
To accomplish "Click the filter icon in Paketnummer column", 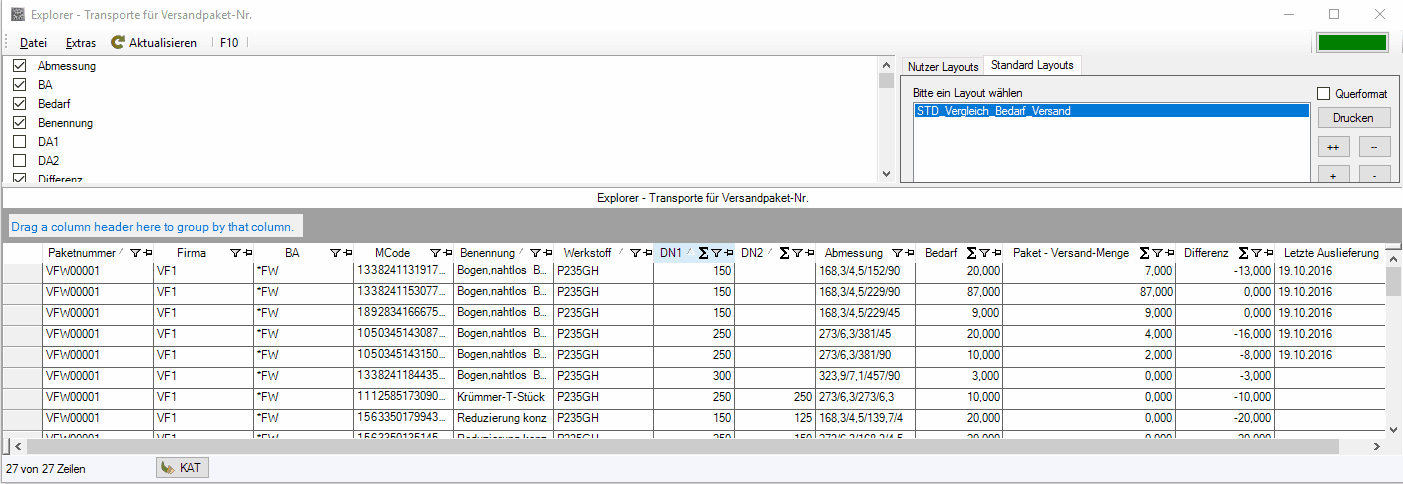I will click(x=135, y=254).
